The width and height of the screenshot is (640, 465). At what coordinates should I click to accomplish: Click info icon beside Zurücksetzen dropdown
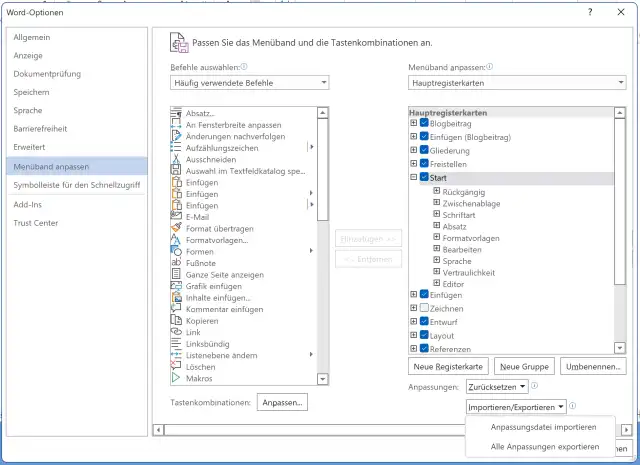tap(534, 385)
